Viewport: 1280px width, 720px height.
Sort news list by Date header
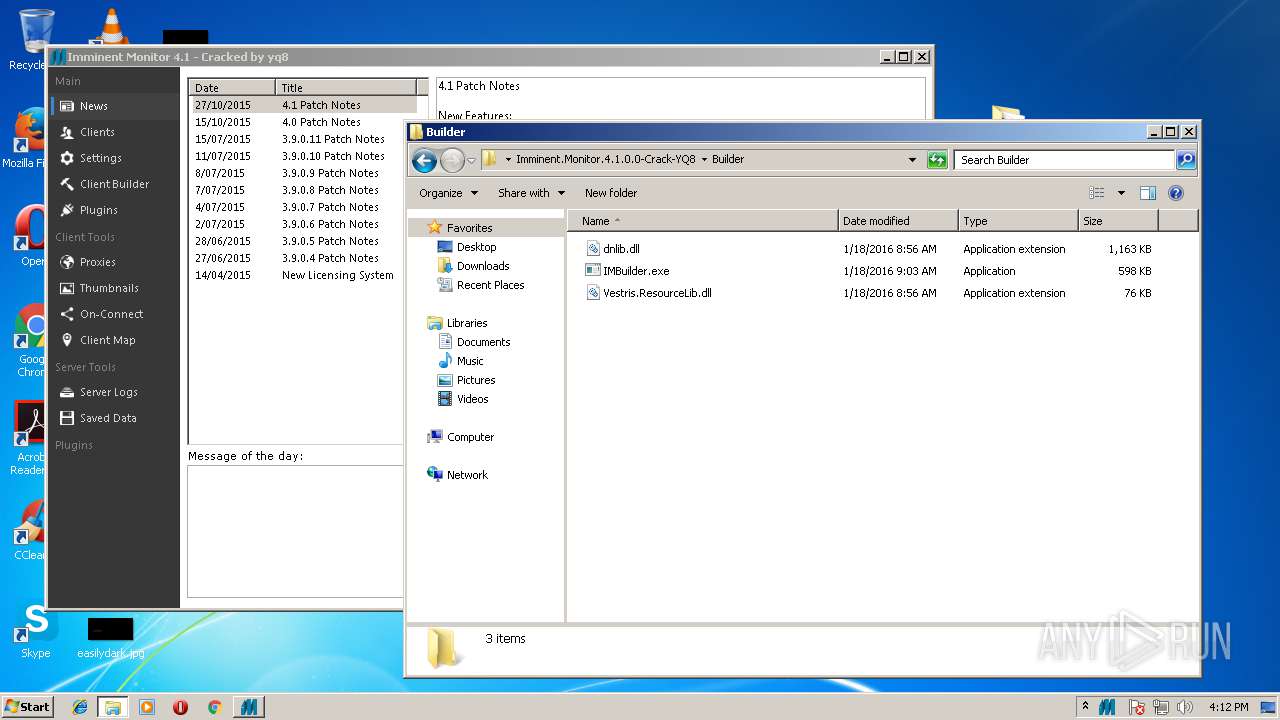[232, 88]
